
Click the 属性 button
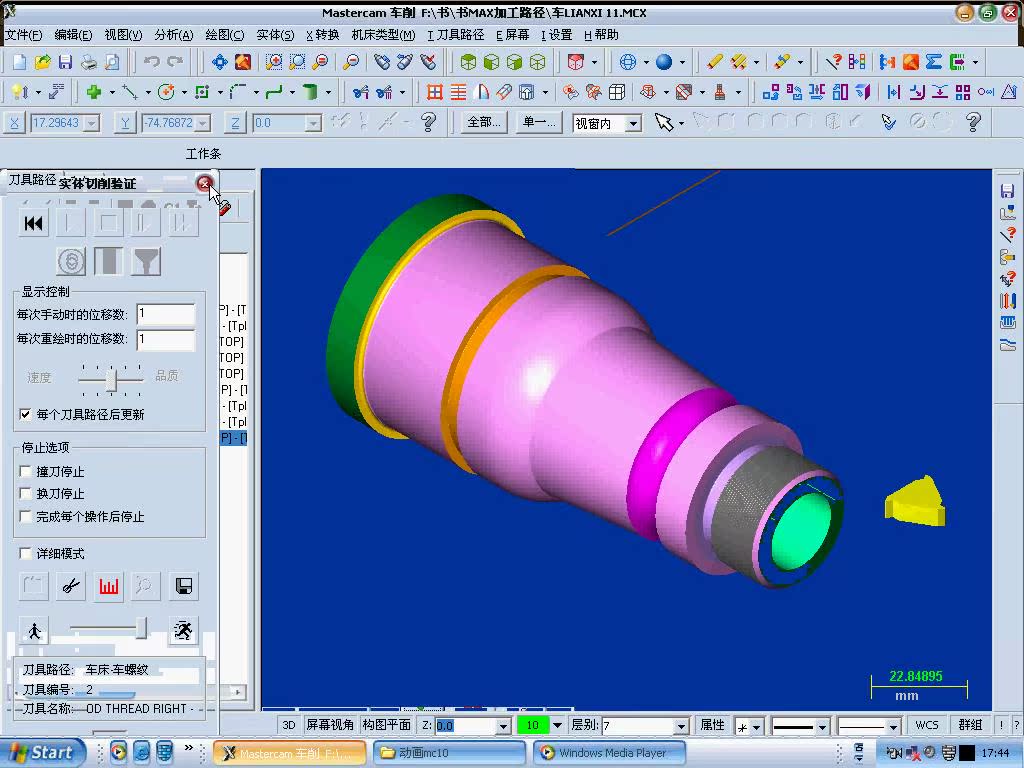coord(712,725)
